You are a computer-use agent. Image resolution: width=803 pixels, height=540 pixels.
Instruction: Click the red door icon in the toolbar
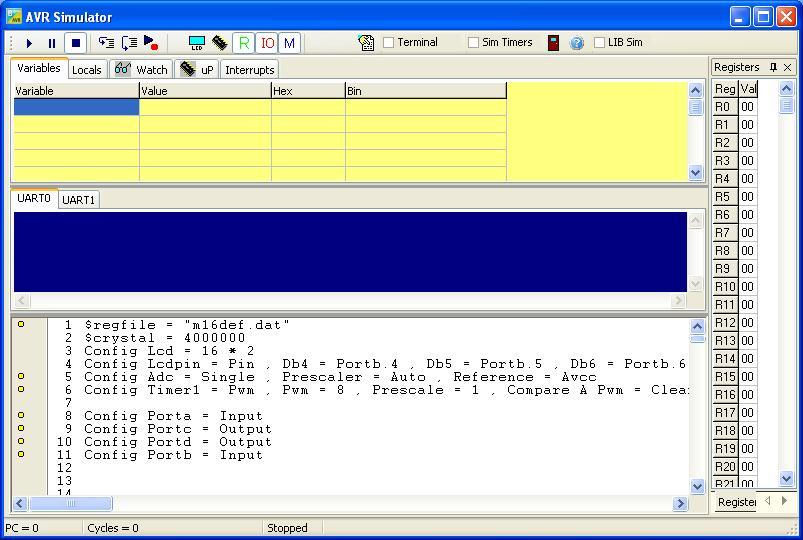tap(553, 43)
